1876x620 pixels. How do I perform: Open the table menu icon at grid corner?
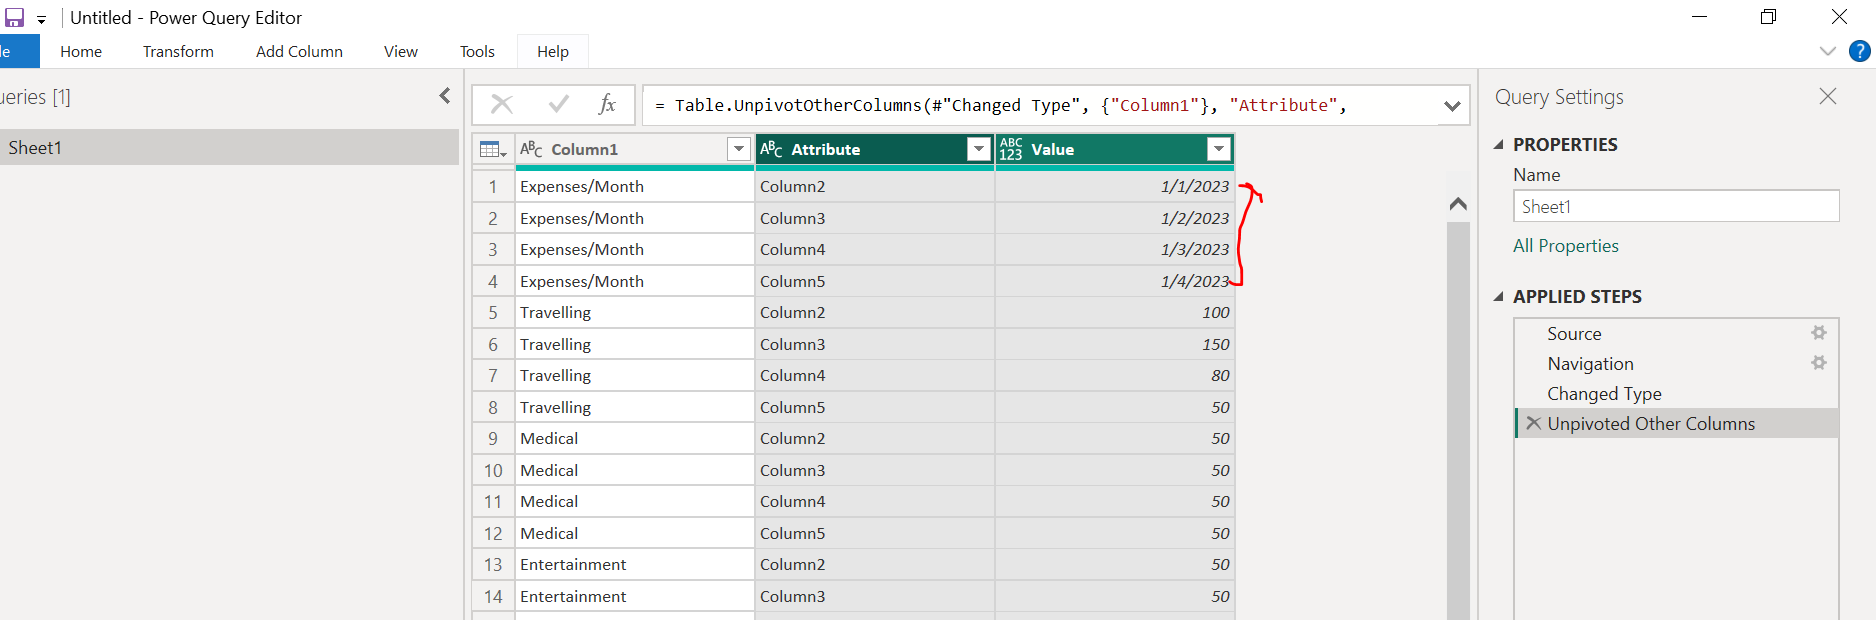(x=493, y=149)
